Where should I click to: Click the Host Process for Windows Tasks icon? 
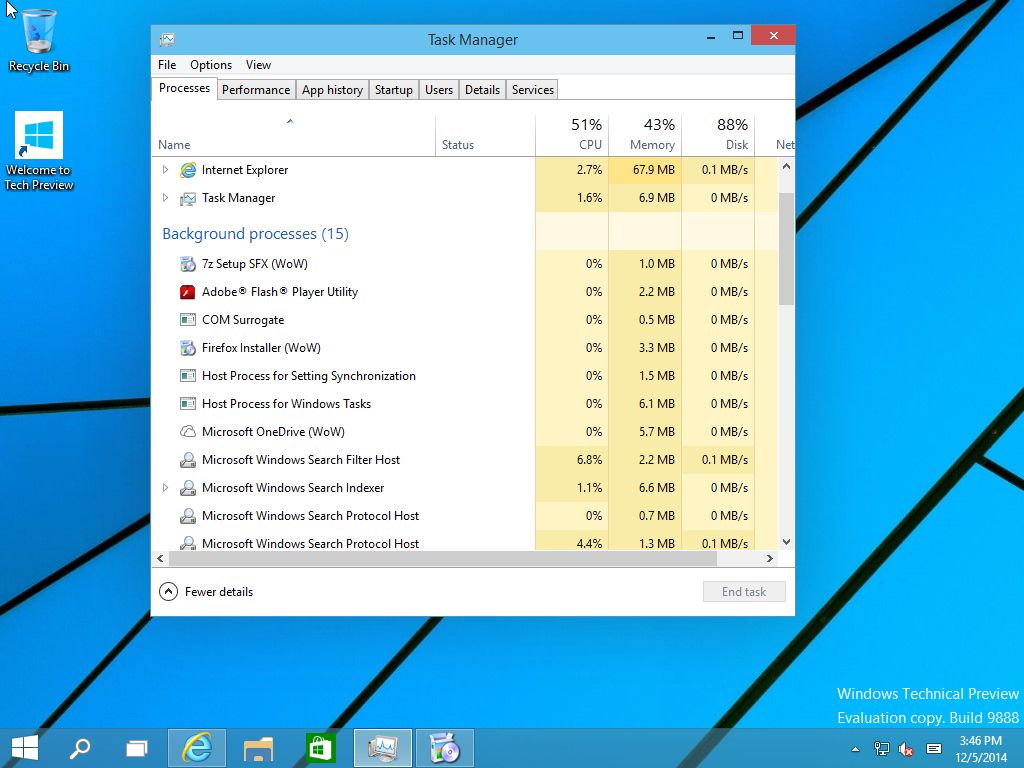tap(188, 404)
